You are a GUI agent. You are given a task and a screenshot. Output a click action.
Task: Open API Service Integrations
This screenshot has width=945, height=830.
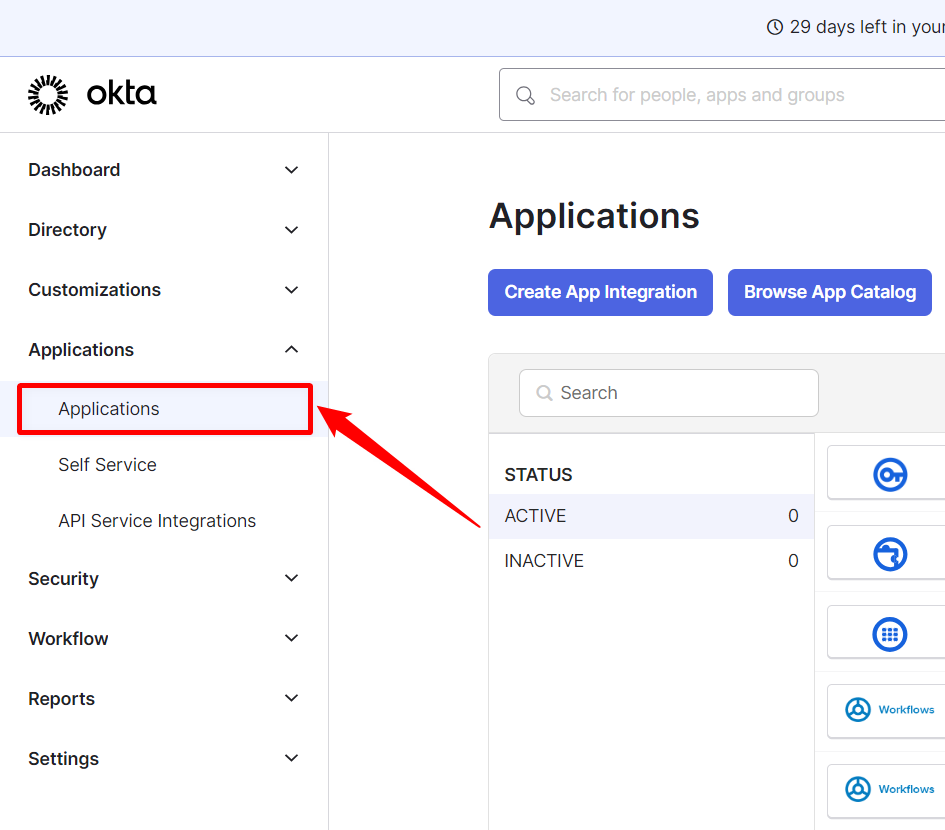pos(157,520)
